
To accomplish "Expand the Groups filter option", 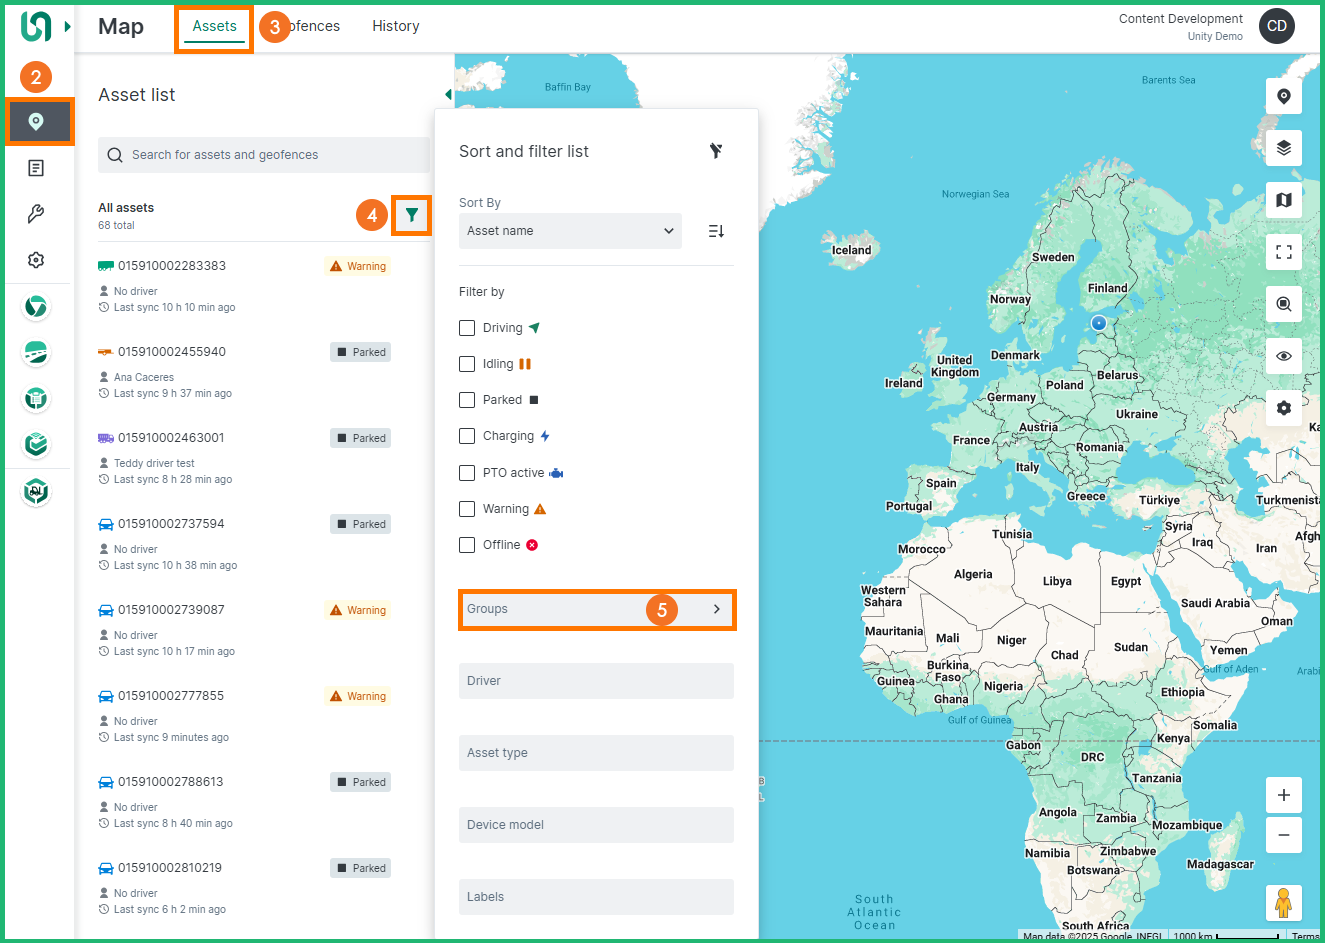I will 596,609.
